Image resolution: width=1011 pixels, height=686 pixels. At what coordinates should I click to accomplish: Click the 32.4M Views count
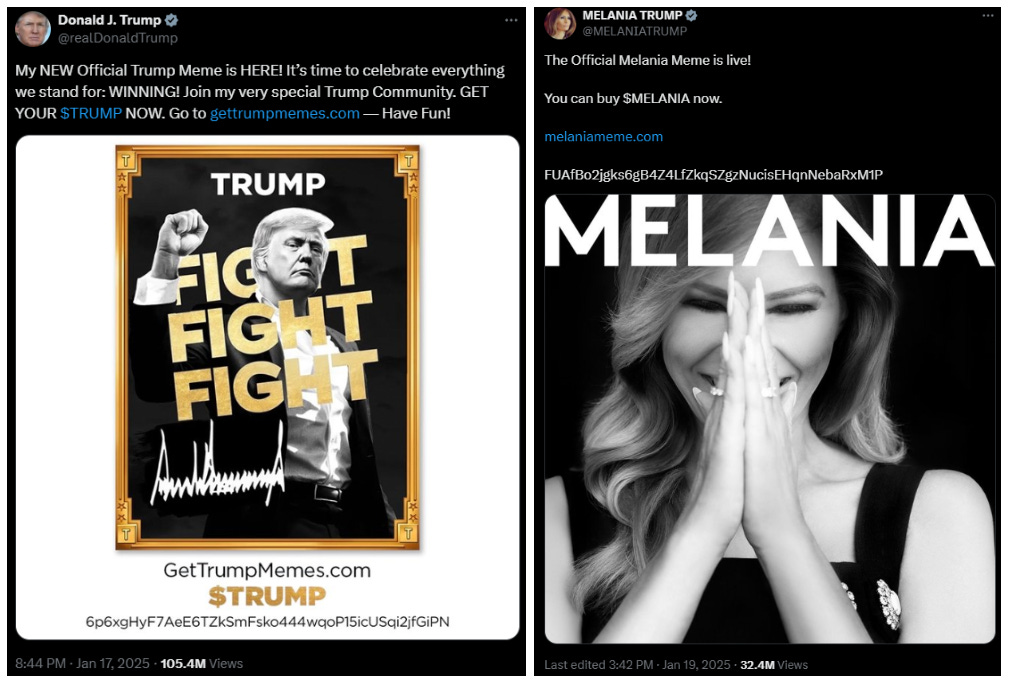[x=774, y=665]
